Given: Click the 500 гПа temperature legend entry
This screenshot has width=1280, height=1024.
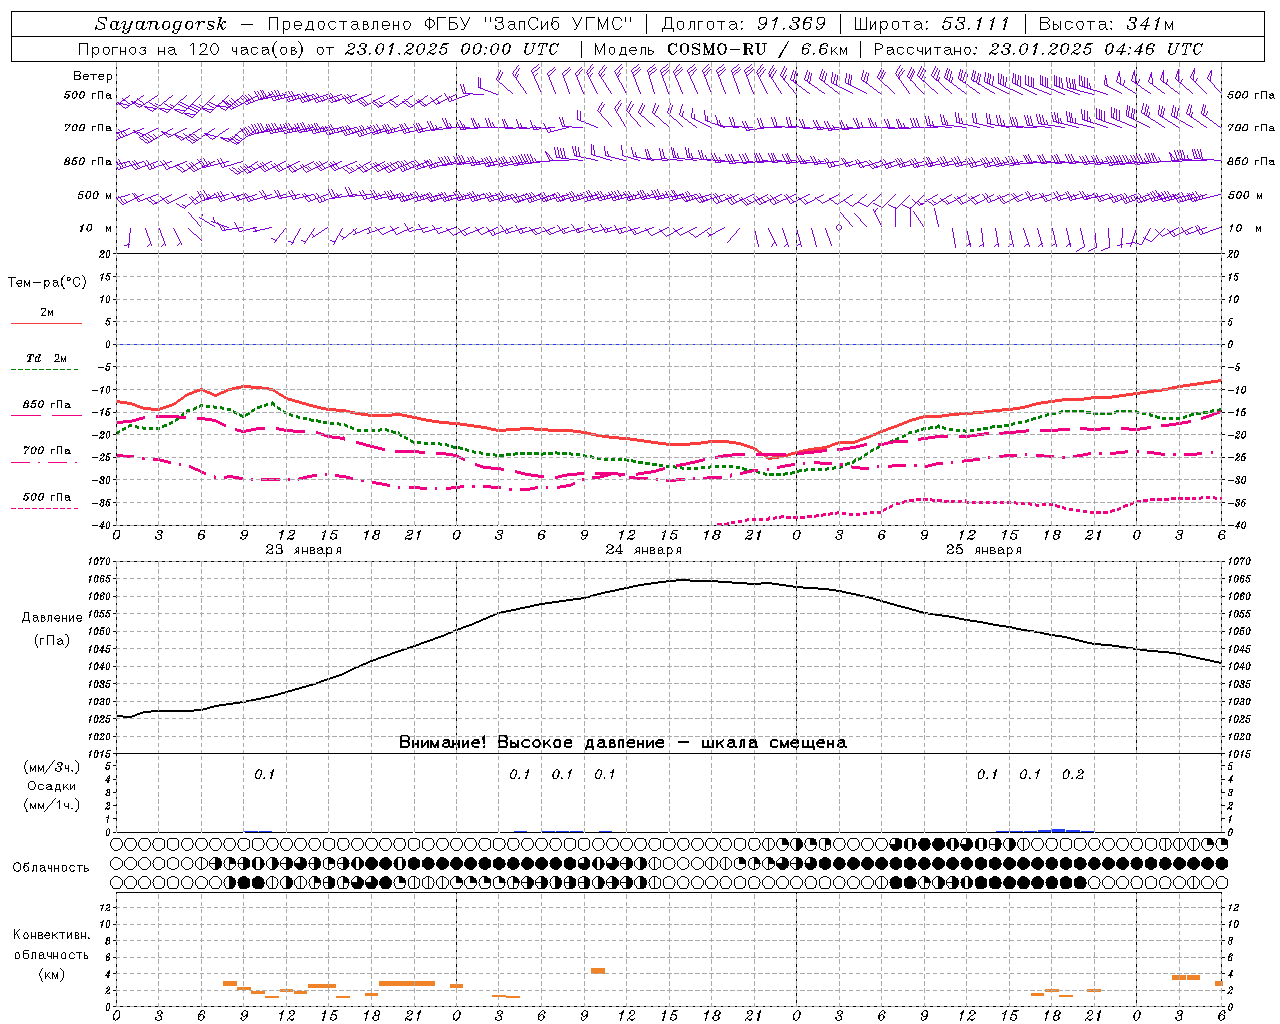Looking at the screenshot, I should [47, 497].
